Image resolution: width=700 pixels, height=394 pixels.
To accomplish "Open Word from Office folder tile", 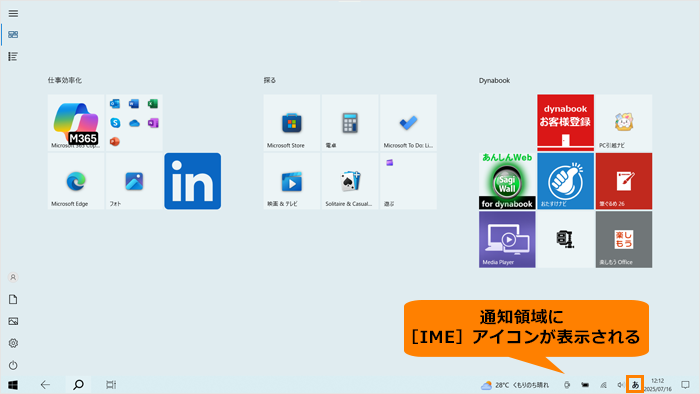I will (x=134, y=104).
